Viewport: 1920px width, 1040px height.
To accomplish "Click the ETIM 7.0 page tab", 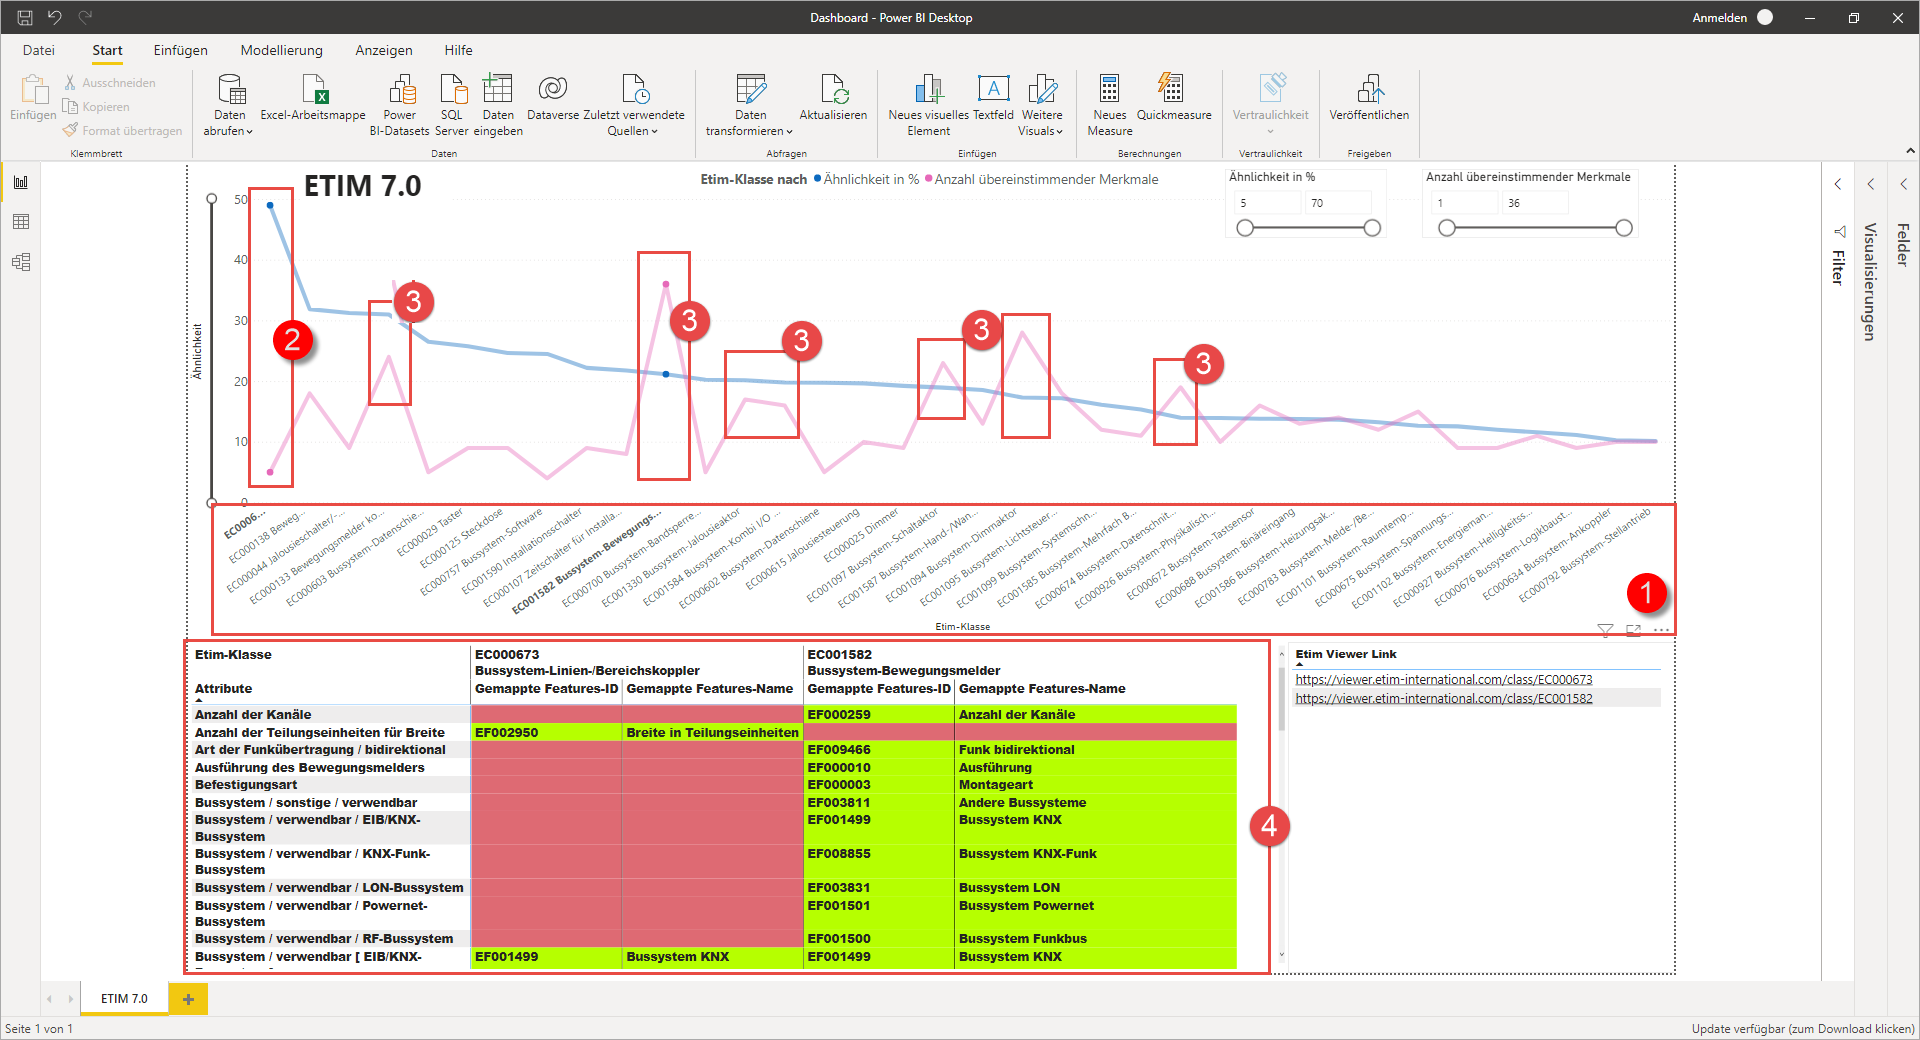I will 124,999.
